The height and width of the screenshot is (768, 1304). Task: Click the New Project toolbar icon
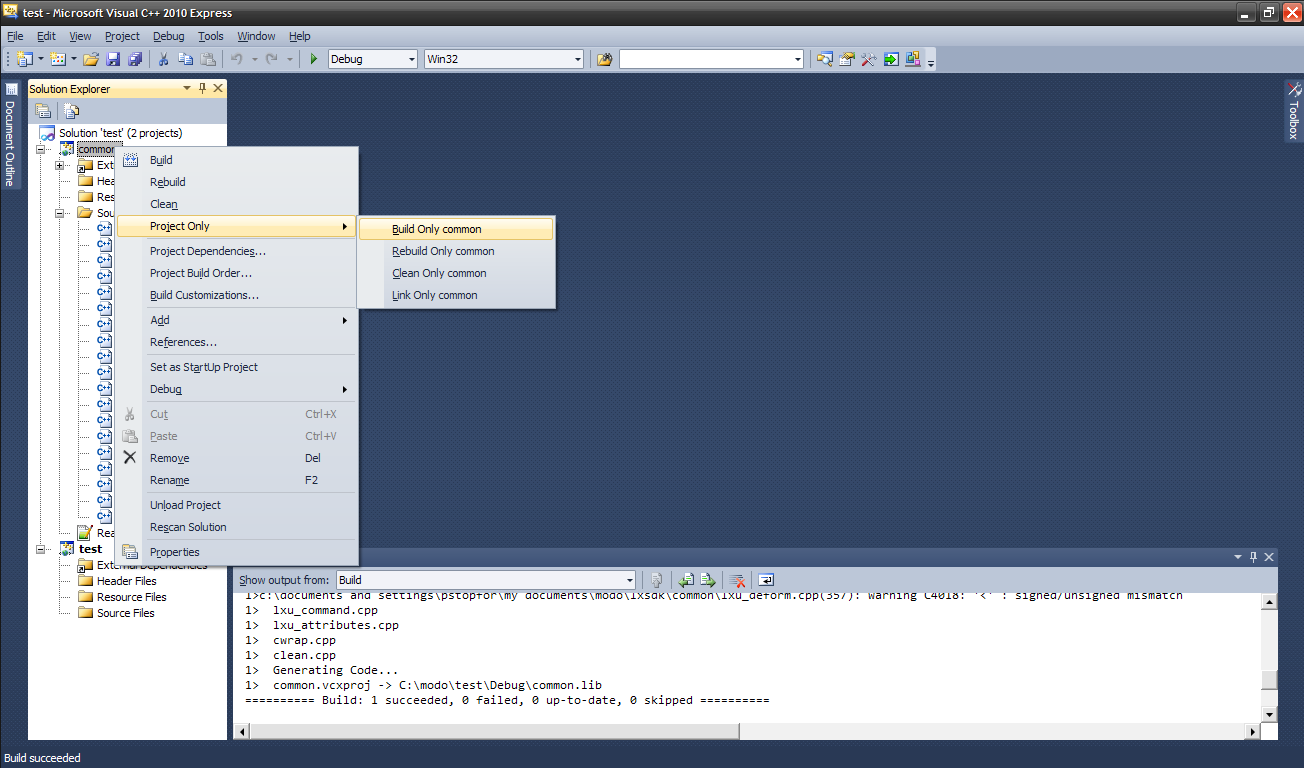click(24, 59)
